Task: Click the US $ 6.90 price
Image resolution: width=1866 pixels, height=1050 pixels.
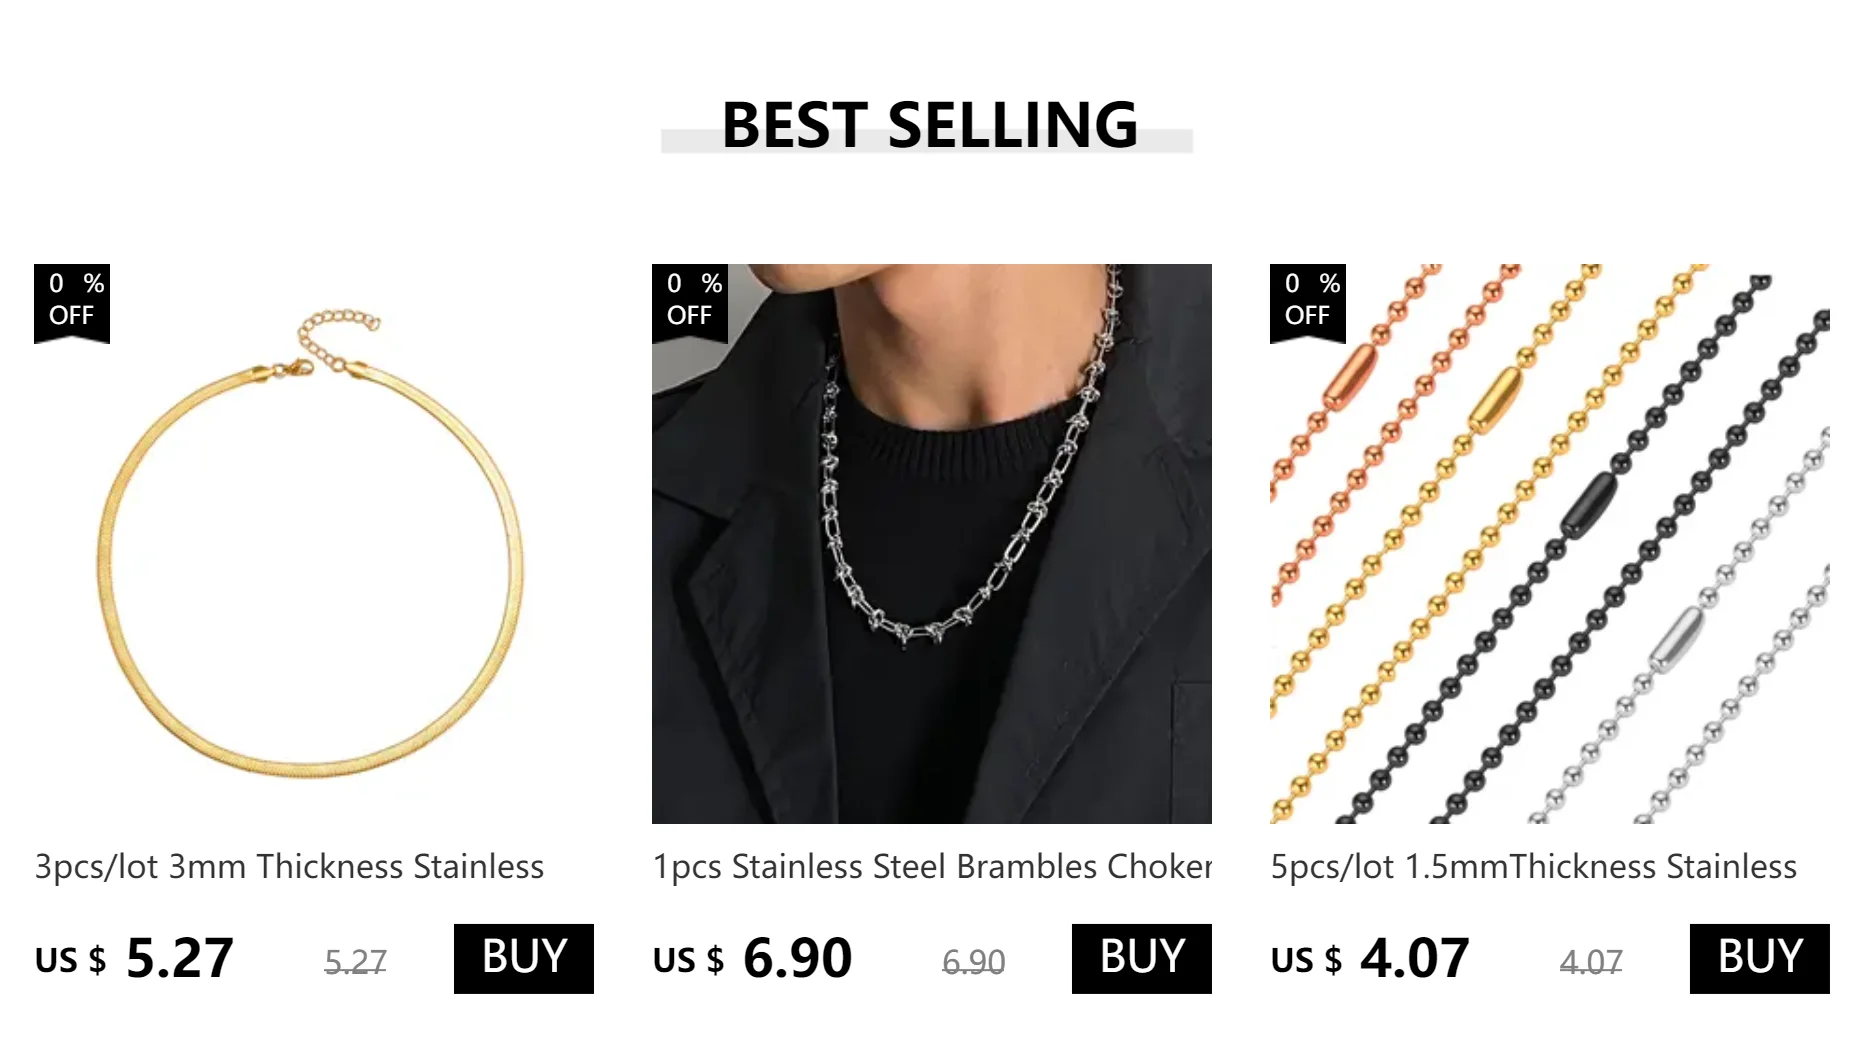Action: [752, 958]
